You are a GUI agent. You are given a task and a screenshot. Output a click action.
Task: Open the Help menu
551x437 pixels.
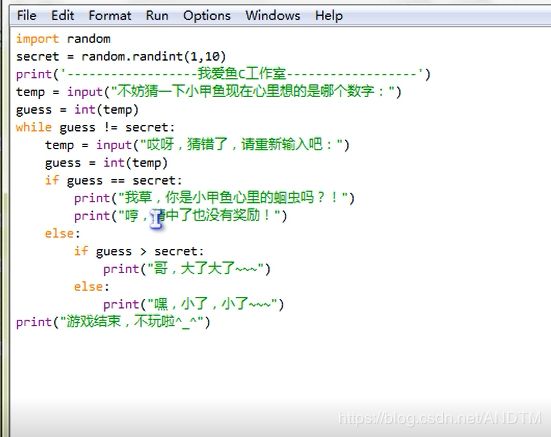pyautogui.click(x=329, y=15)
